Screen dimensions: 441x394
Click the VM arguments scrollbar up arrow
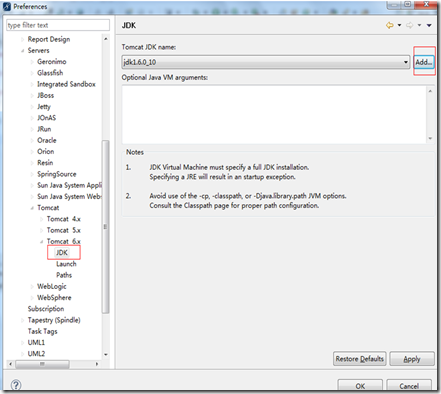[x=430, y=91]
